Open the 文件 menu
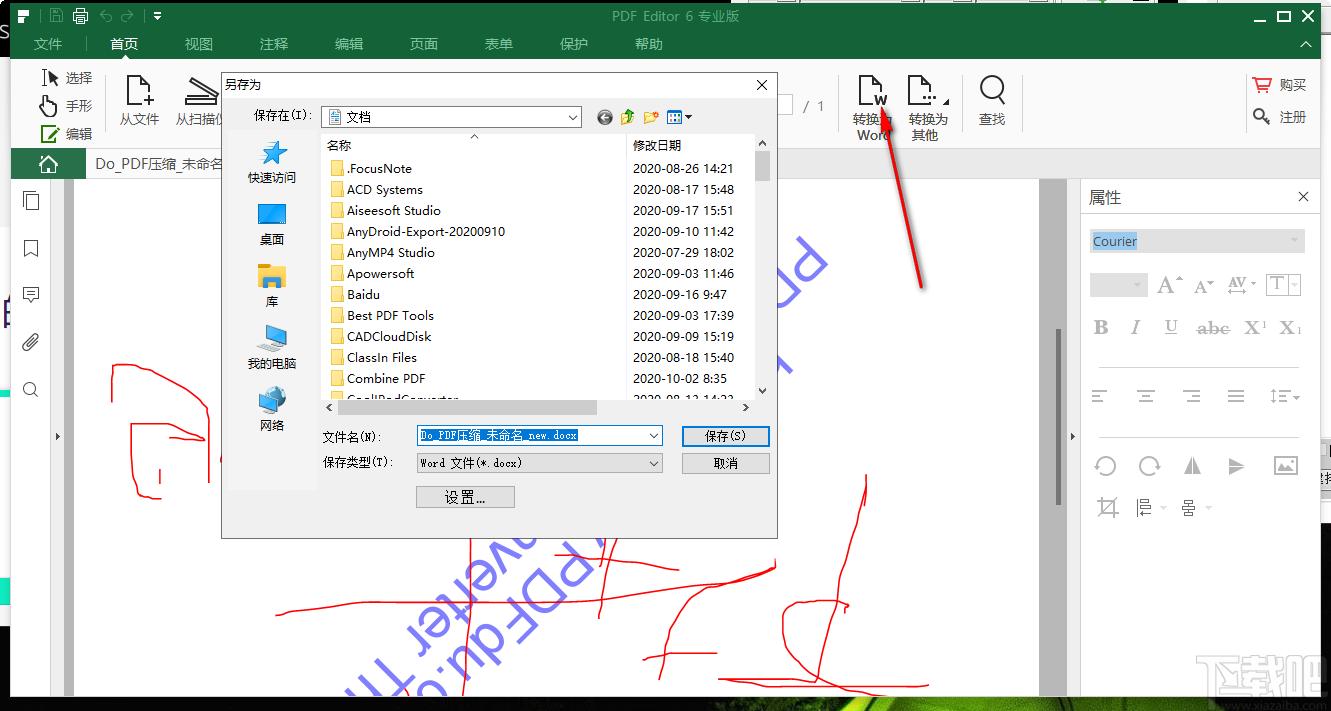Image resolution: width=1331 pixels, height=711 pixels. (x=48, y=44)
